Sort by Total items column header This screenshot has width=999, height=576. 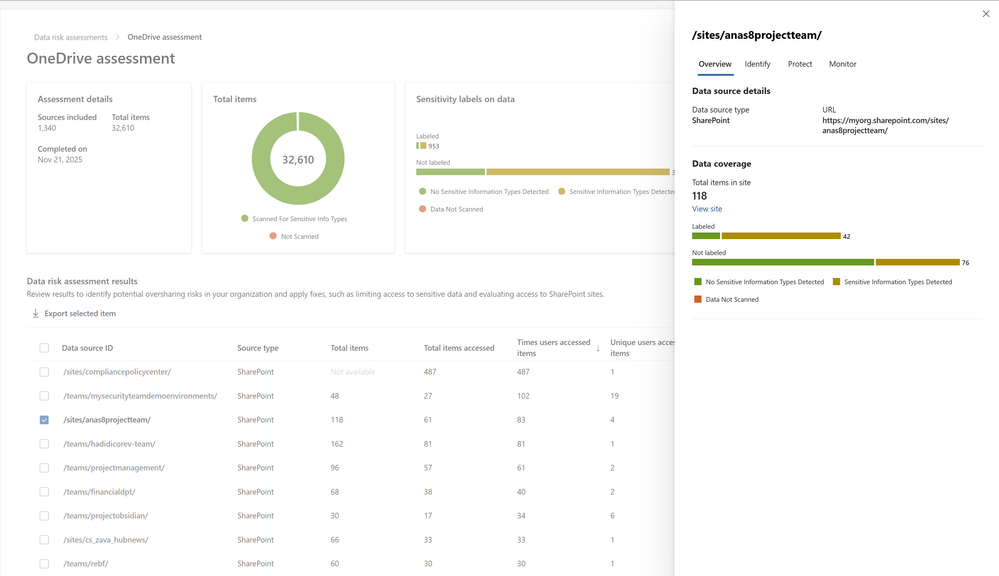click(x=349, y=348)
